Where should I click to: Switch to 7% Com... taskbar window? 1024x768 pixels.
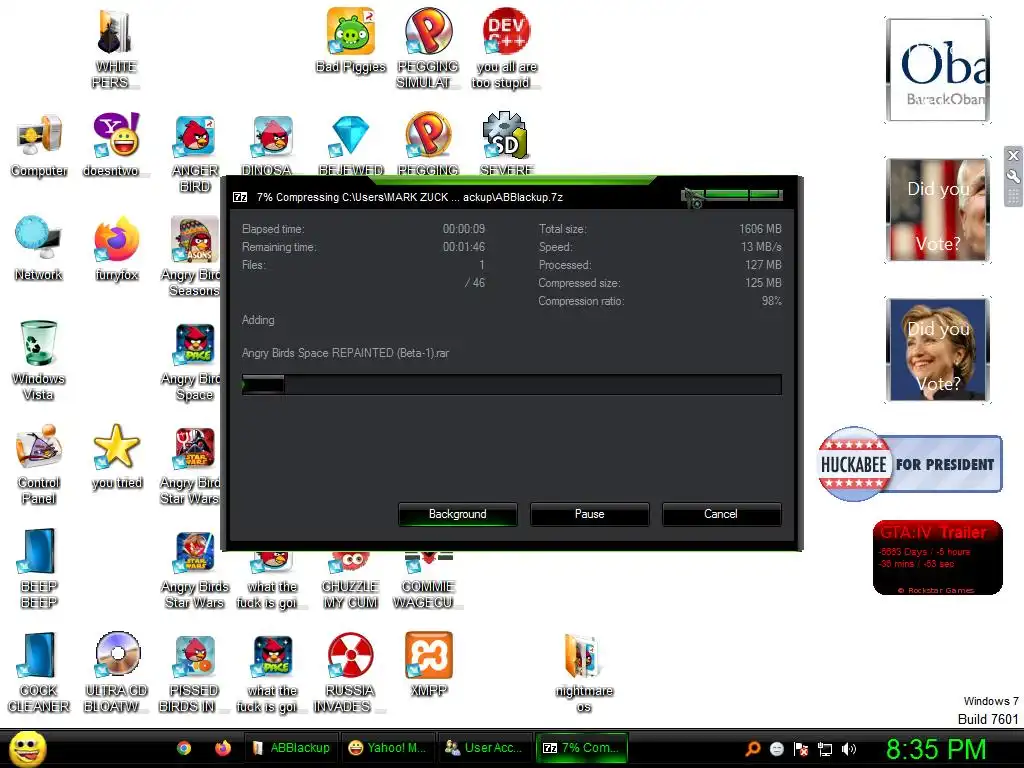(581, 748)
